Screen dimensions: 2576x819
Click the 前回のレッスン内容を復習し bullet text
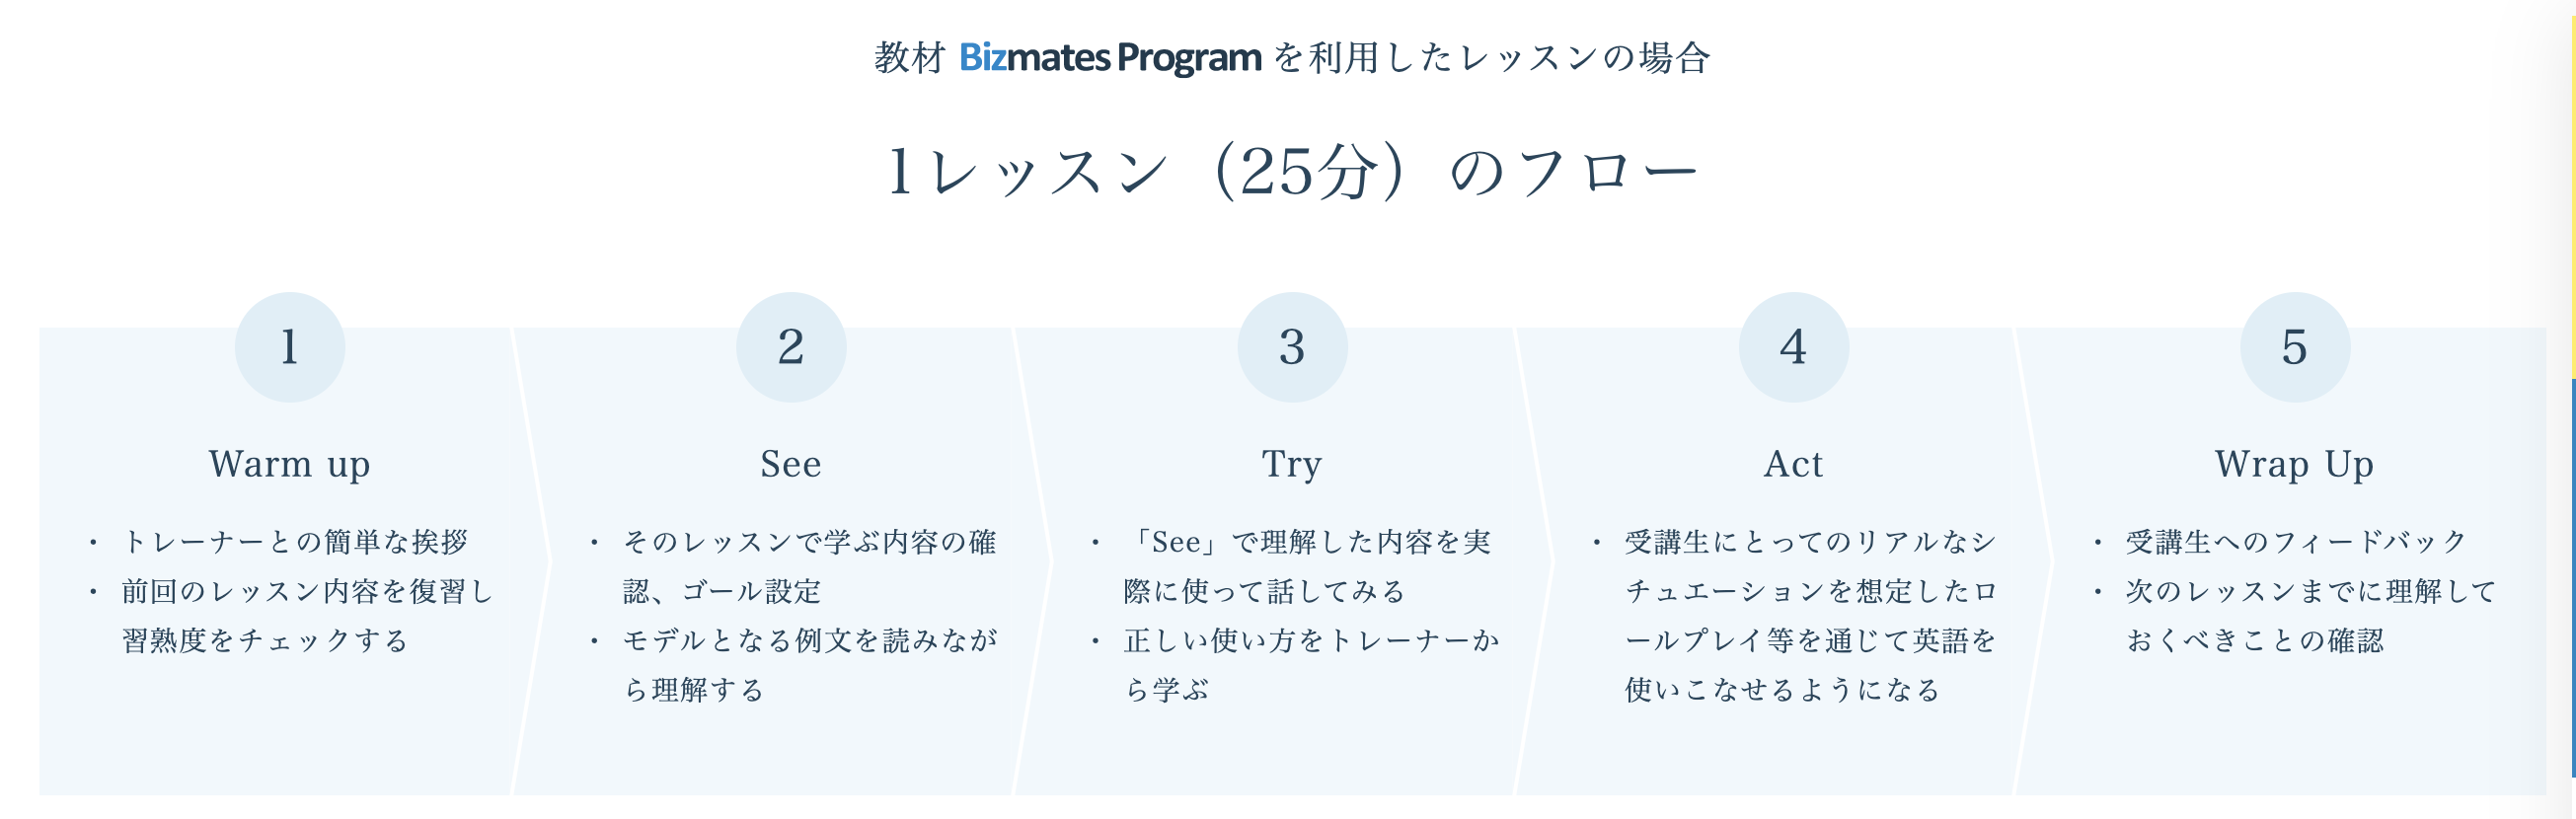click(307, 592)
